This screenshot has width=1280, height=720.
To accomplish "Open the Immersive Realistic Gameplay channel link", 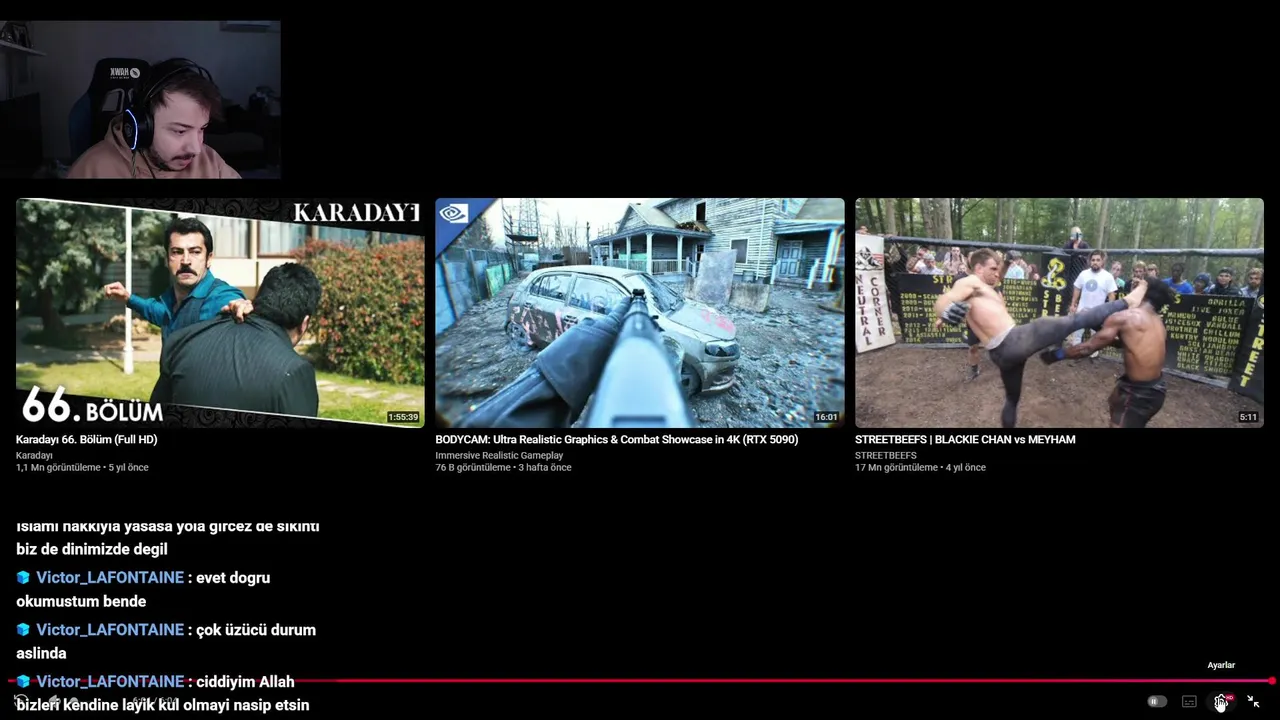I will [499, 456].
